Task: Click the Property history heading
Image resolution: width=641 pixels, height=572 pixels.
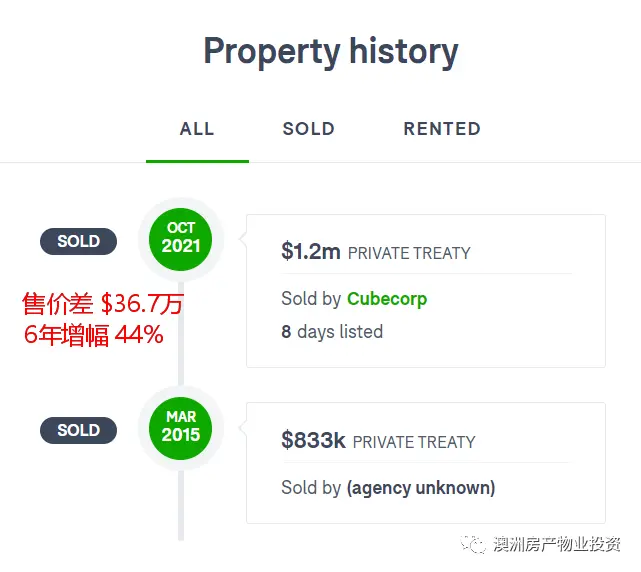Action: [x=331, y=52]
